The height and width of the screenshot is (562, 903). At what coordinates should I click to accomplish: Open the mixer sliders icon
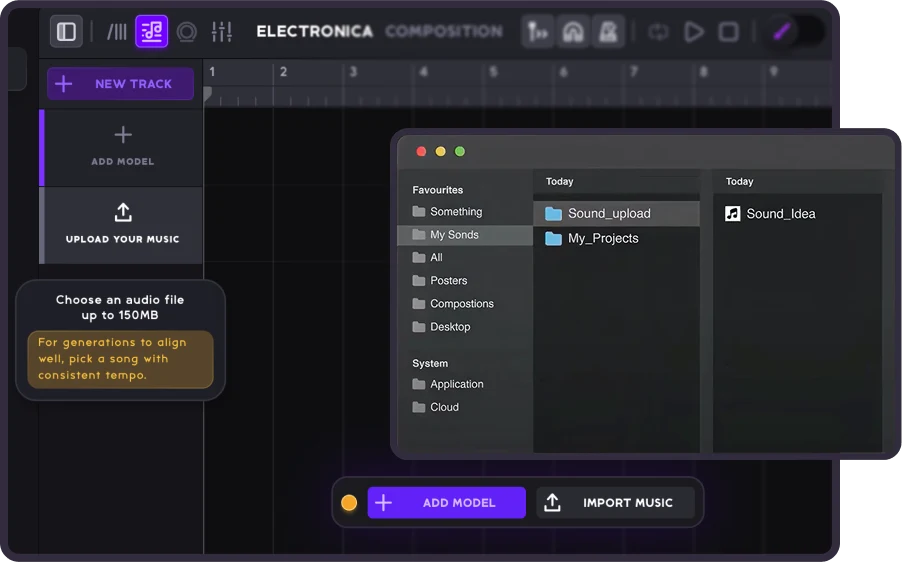(222, 31)
